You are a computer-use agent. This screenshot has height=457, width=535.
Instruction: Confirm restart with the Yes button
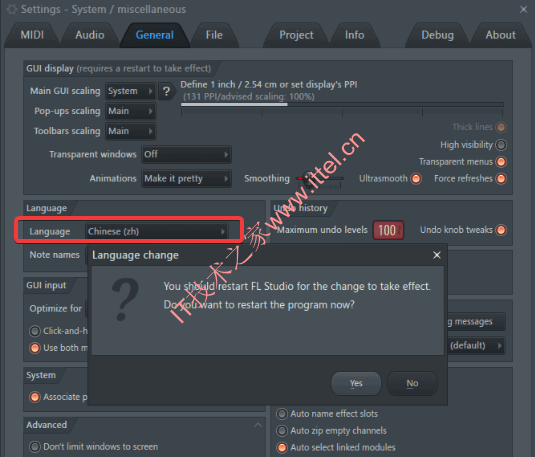pyautogui.click(x=356, y=383)
